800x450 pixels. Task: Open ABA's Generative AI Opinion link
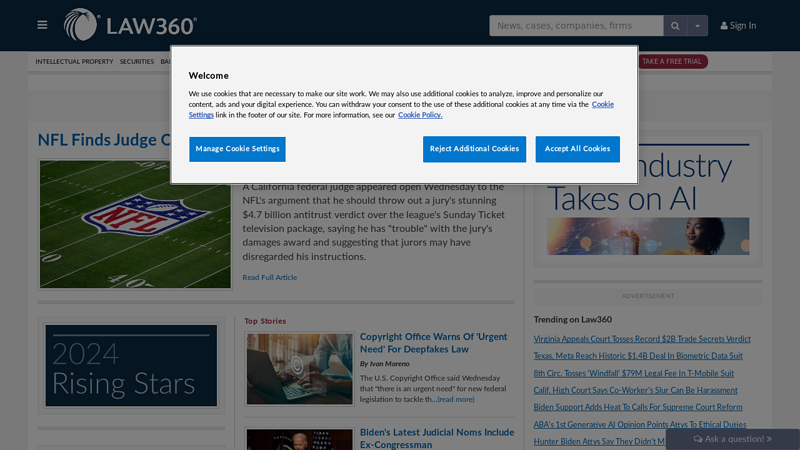[x=640, y=424]
